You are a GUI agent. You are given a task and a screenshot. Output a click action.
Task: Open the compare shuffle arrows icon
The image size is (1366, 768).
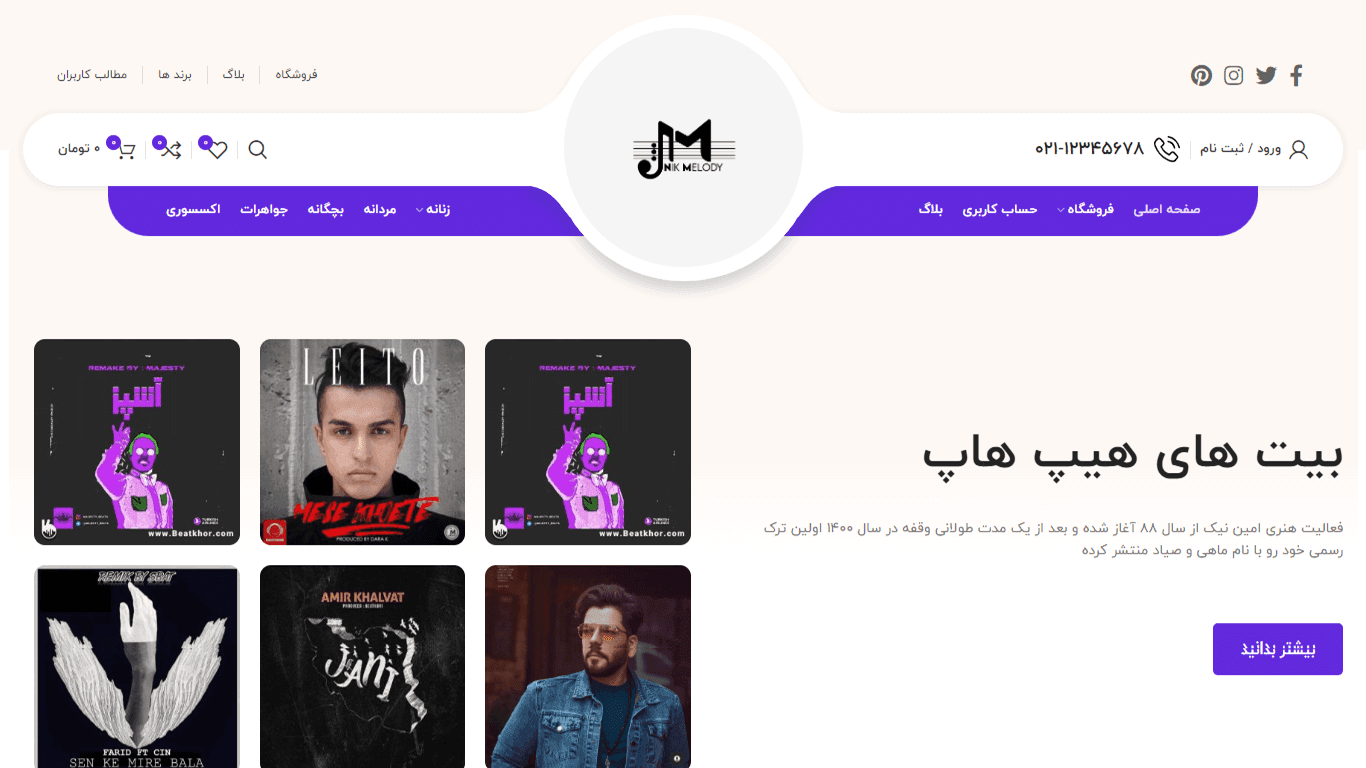coord(172,150)
